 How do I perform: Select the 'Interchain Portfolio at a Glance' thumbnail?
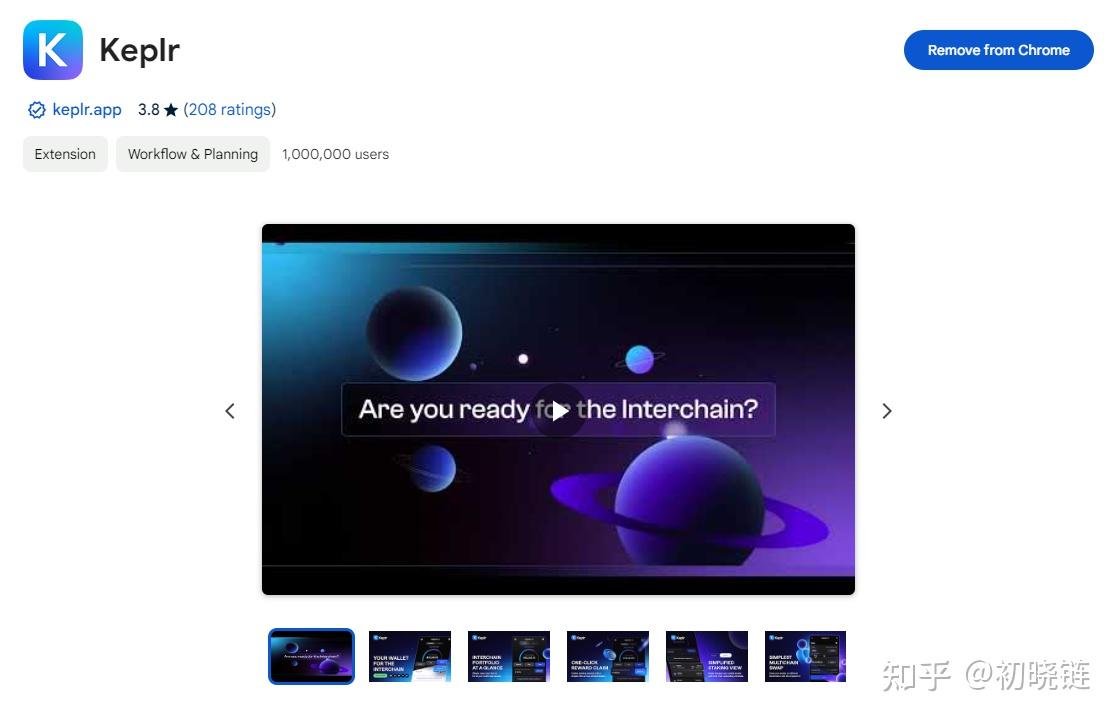(x=509, y=656)
